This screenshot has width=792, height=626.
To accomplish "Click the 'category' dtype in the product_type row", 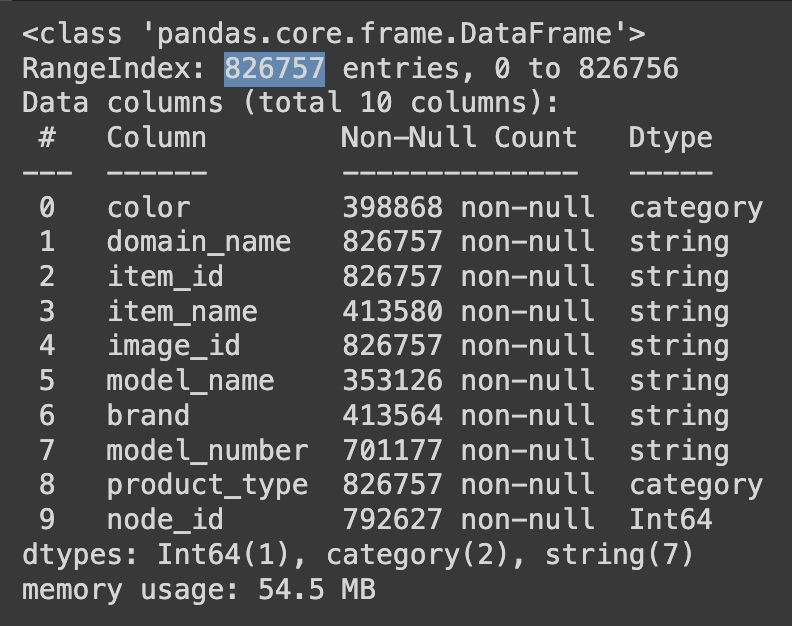I will pos(696,486).
